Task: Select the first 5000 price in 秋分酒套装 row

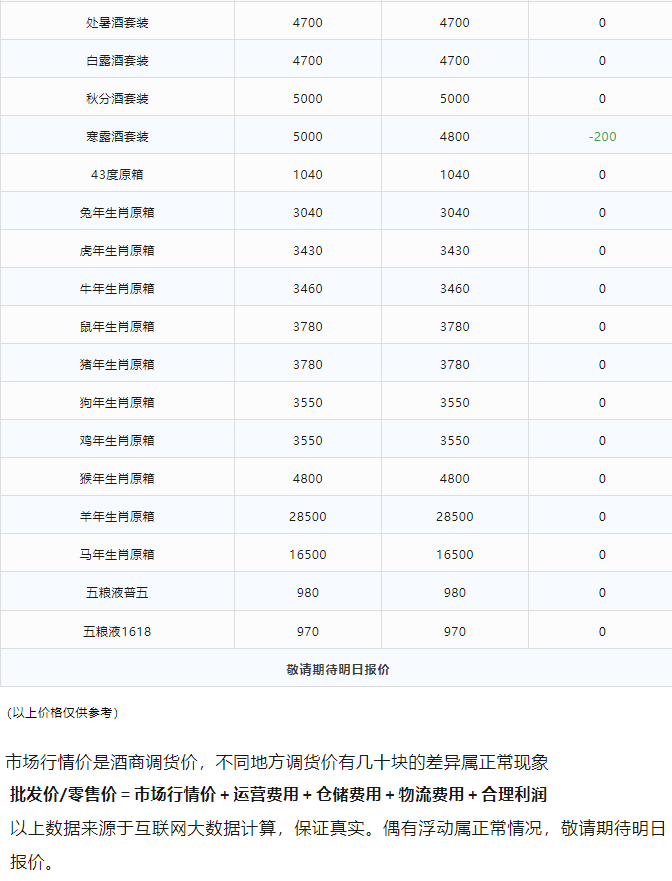Action: coord(308,99)
